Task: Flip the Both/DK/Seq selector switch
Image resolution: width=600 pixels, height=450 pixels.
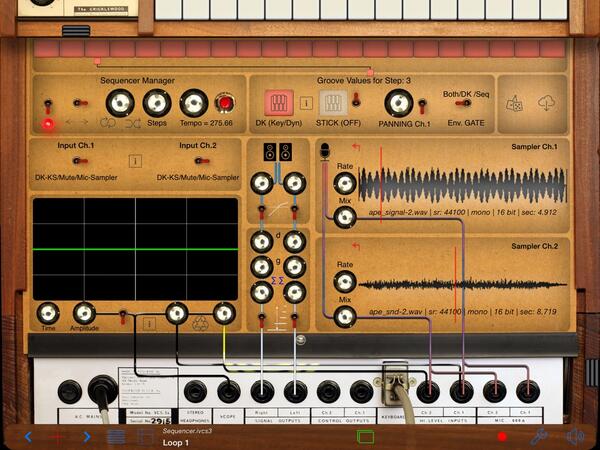Action: 463,103
